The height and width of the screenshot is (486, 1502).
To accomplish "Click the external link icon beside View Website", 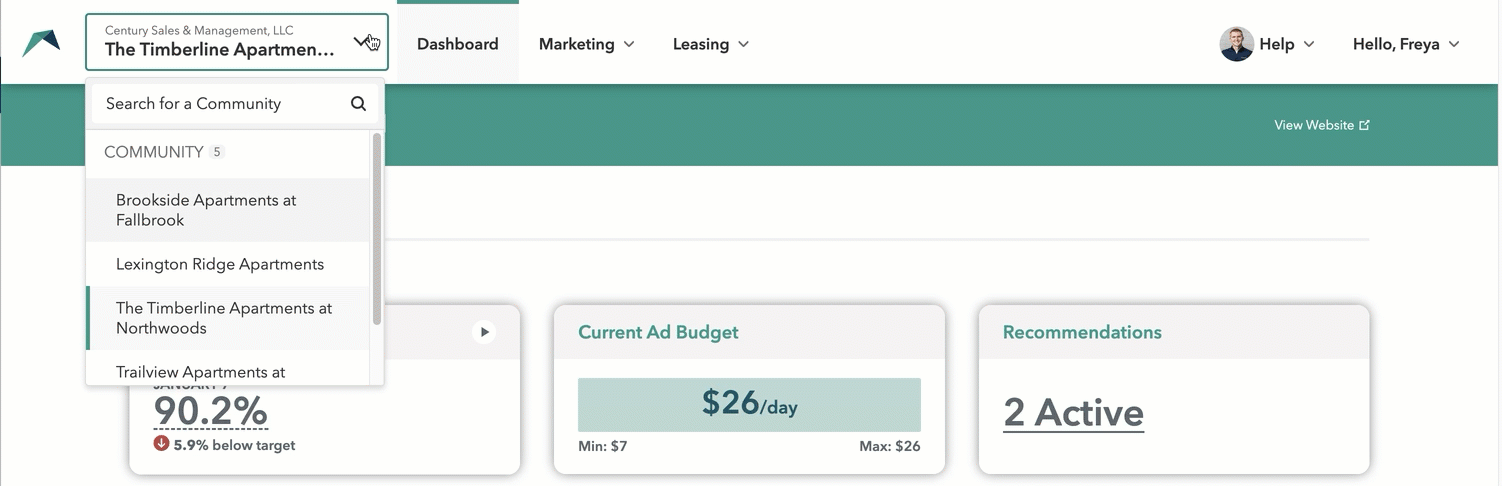I will click(x=1365, y=125).
